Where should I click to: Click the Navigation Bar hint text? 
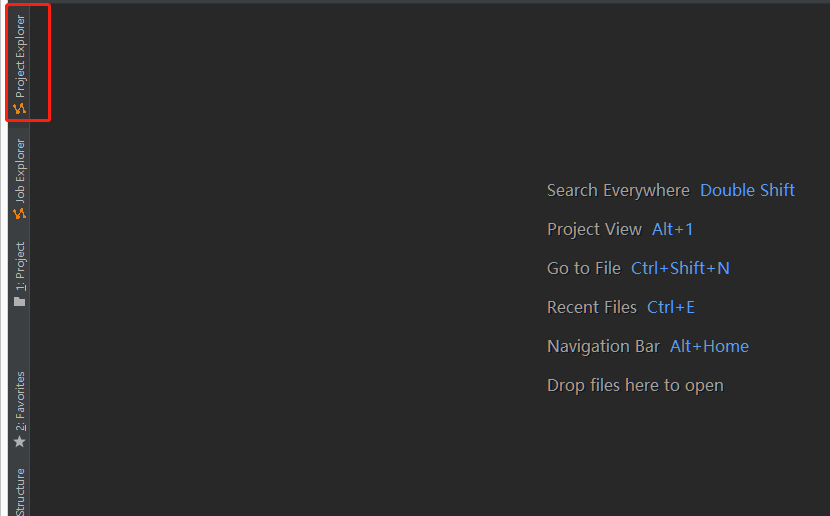(603, 346)
